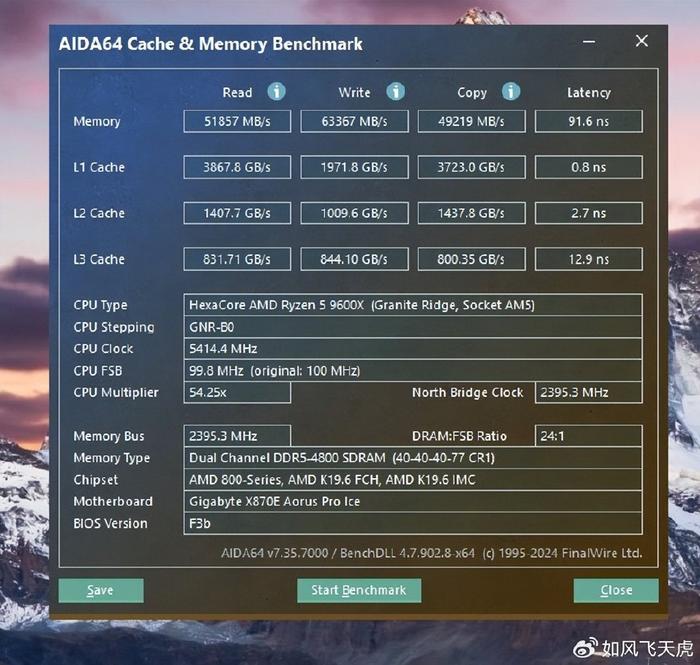The height and width of the screenshot is (665, 700).
Task: Click the L2 Cache row label
Action: [x=99, y=213]
